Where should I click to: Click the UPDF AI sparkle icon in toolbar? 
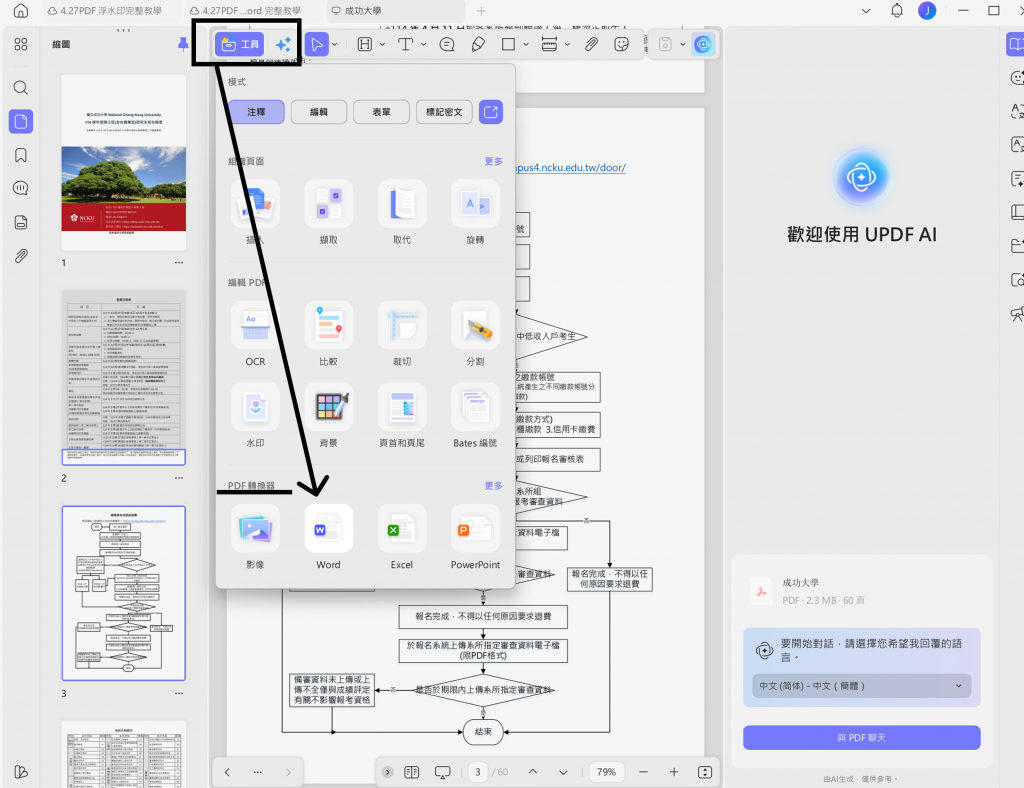(x=283, y=44)
